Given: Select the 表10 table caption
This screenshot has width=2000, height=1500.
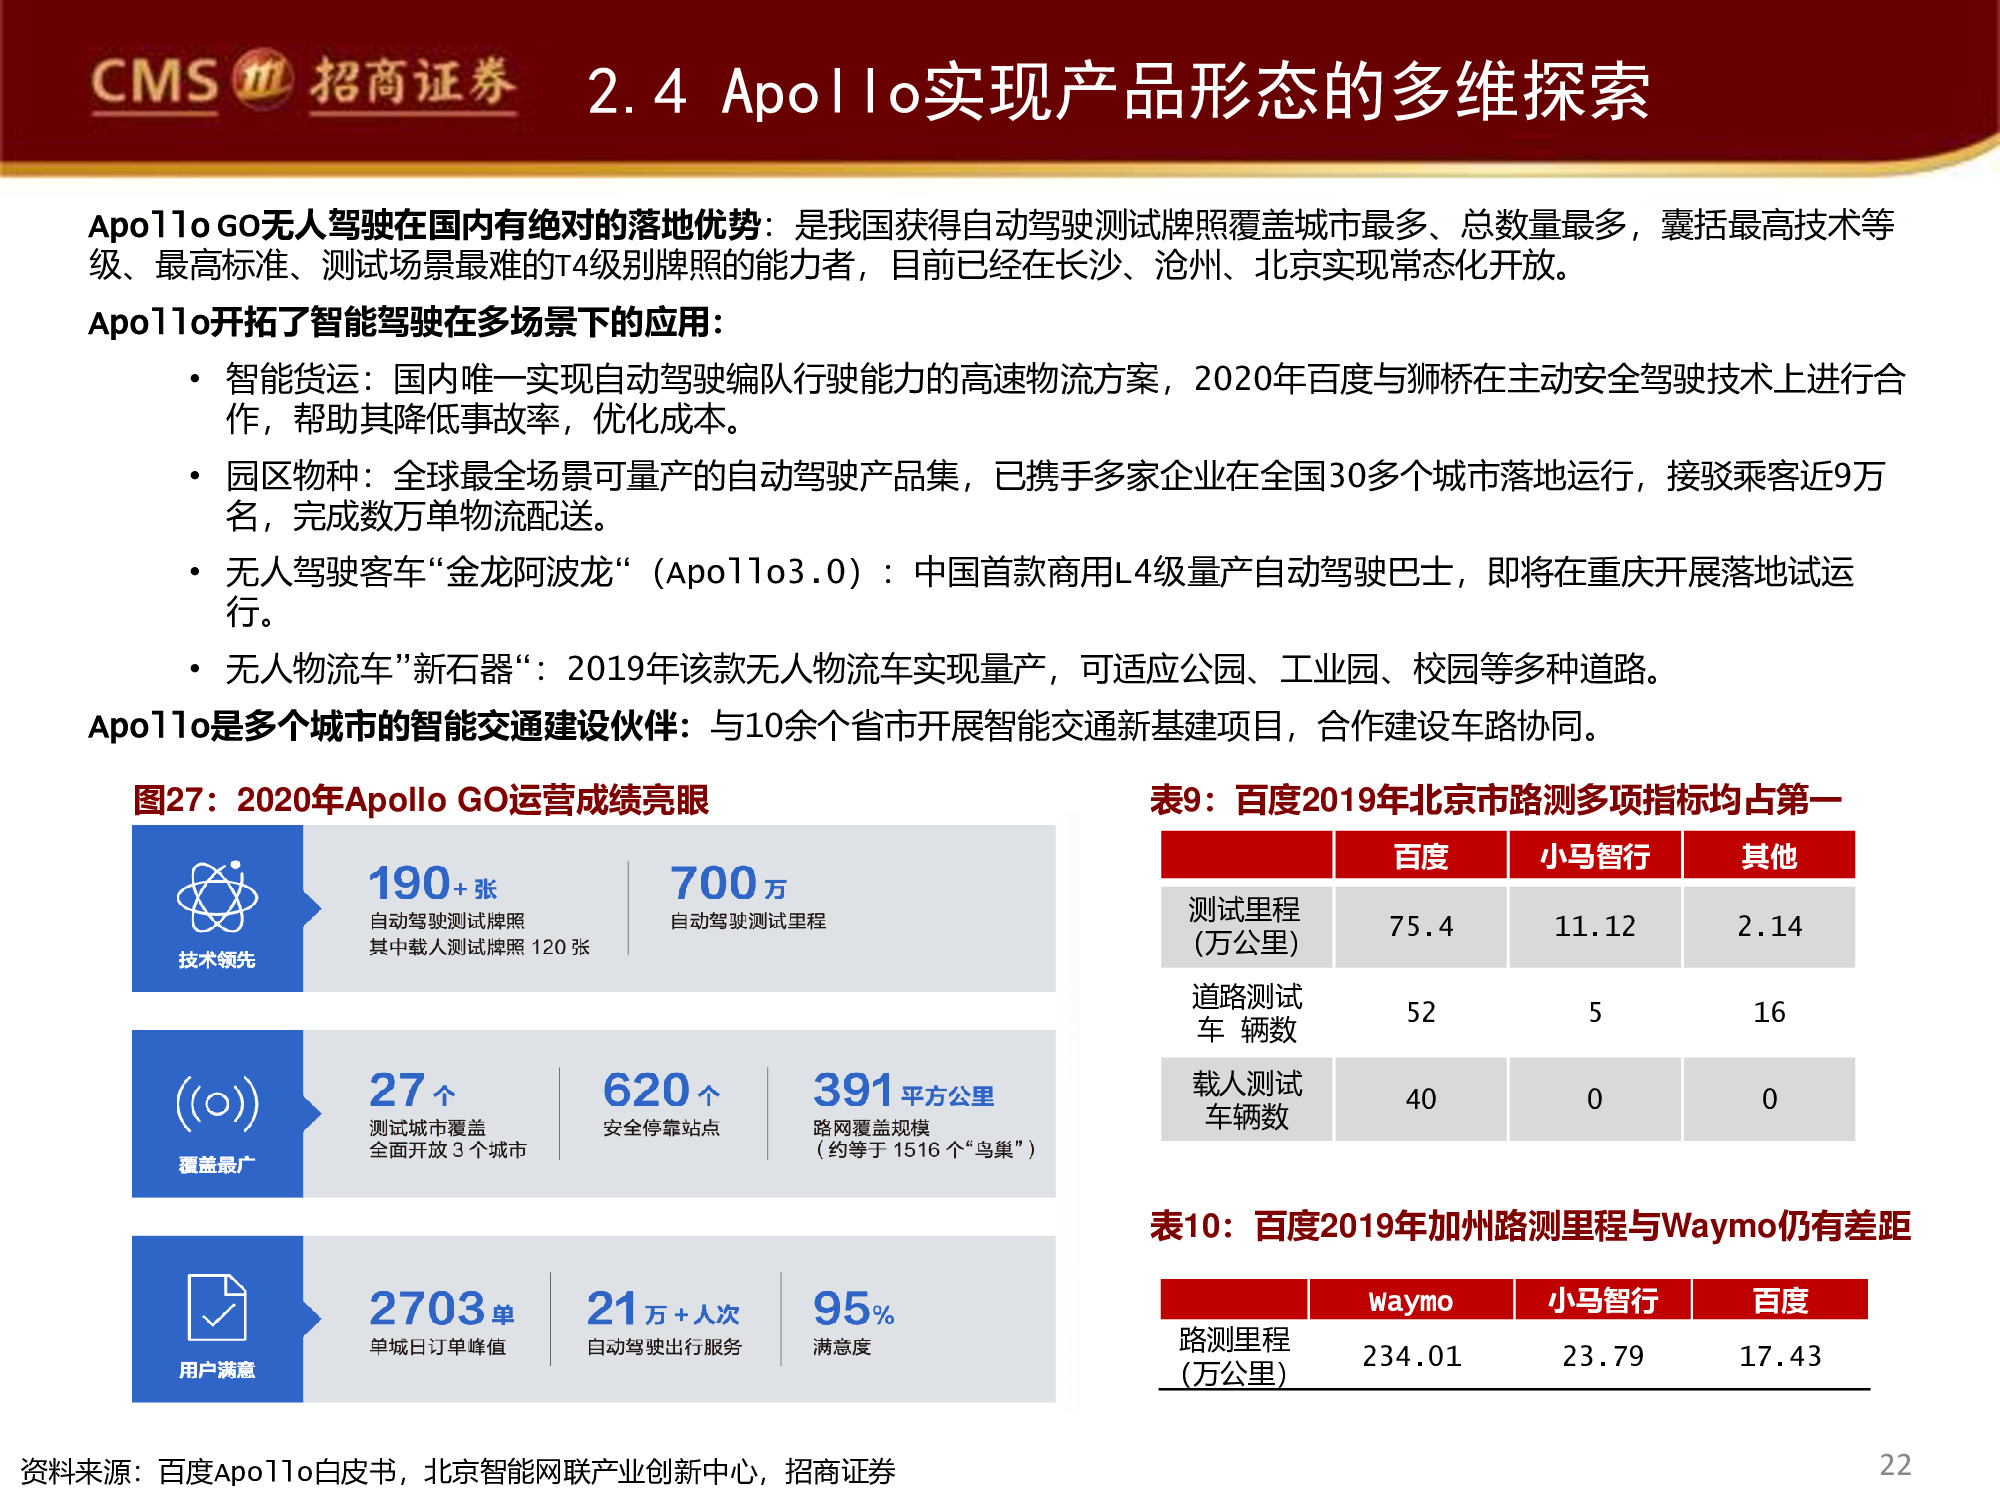Looking at the screenshot, I should 1530,1226.
